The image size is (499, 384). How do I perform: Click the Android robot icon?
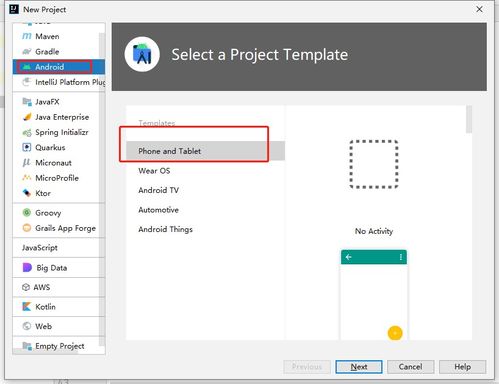tap(26, 67)
